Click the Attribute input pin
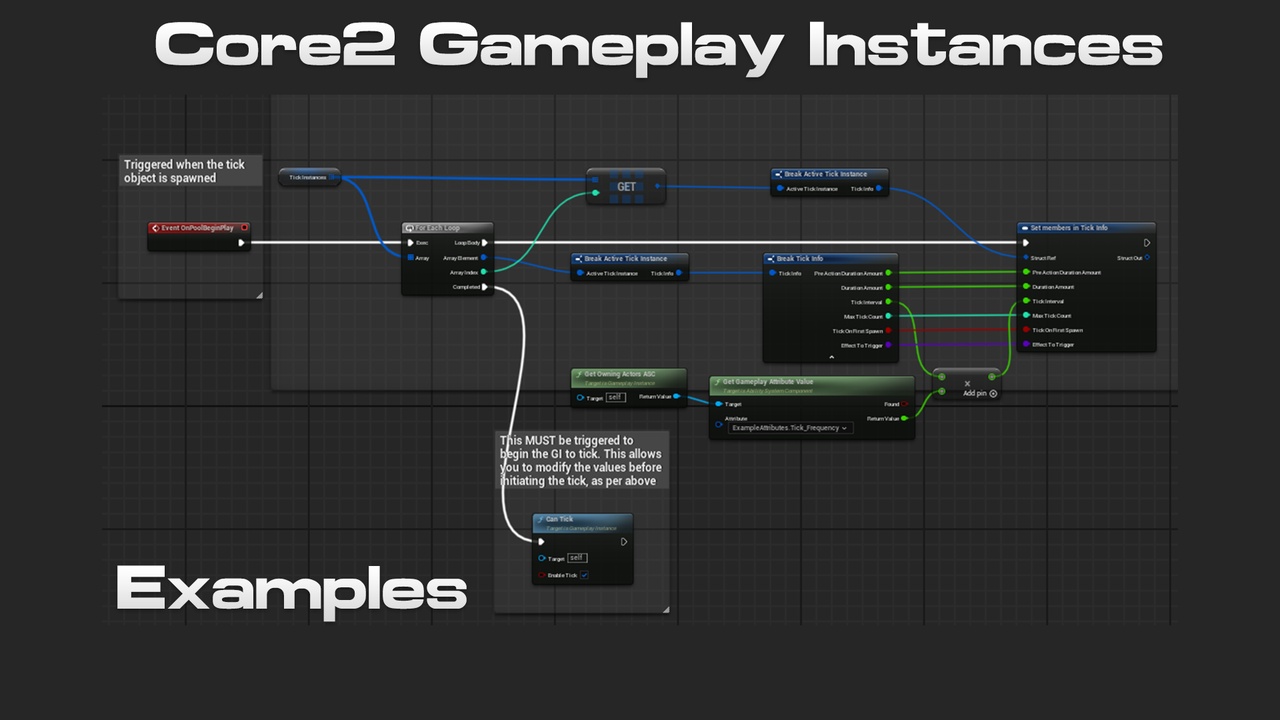Image resolution: width=1280 pixels, height=720 pixels. point(718,423)
